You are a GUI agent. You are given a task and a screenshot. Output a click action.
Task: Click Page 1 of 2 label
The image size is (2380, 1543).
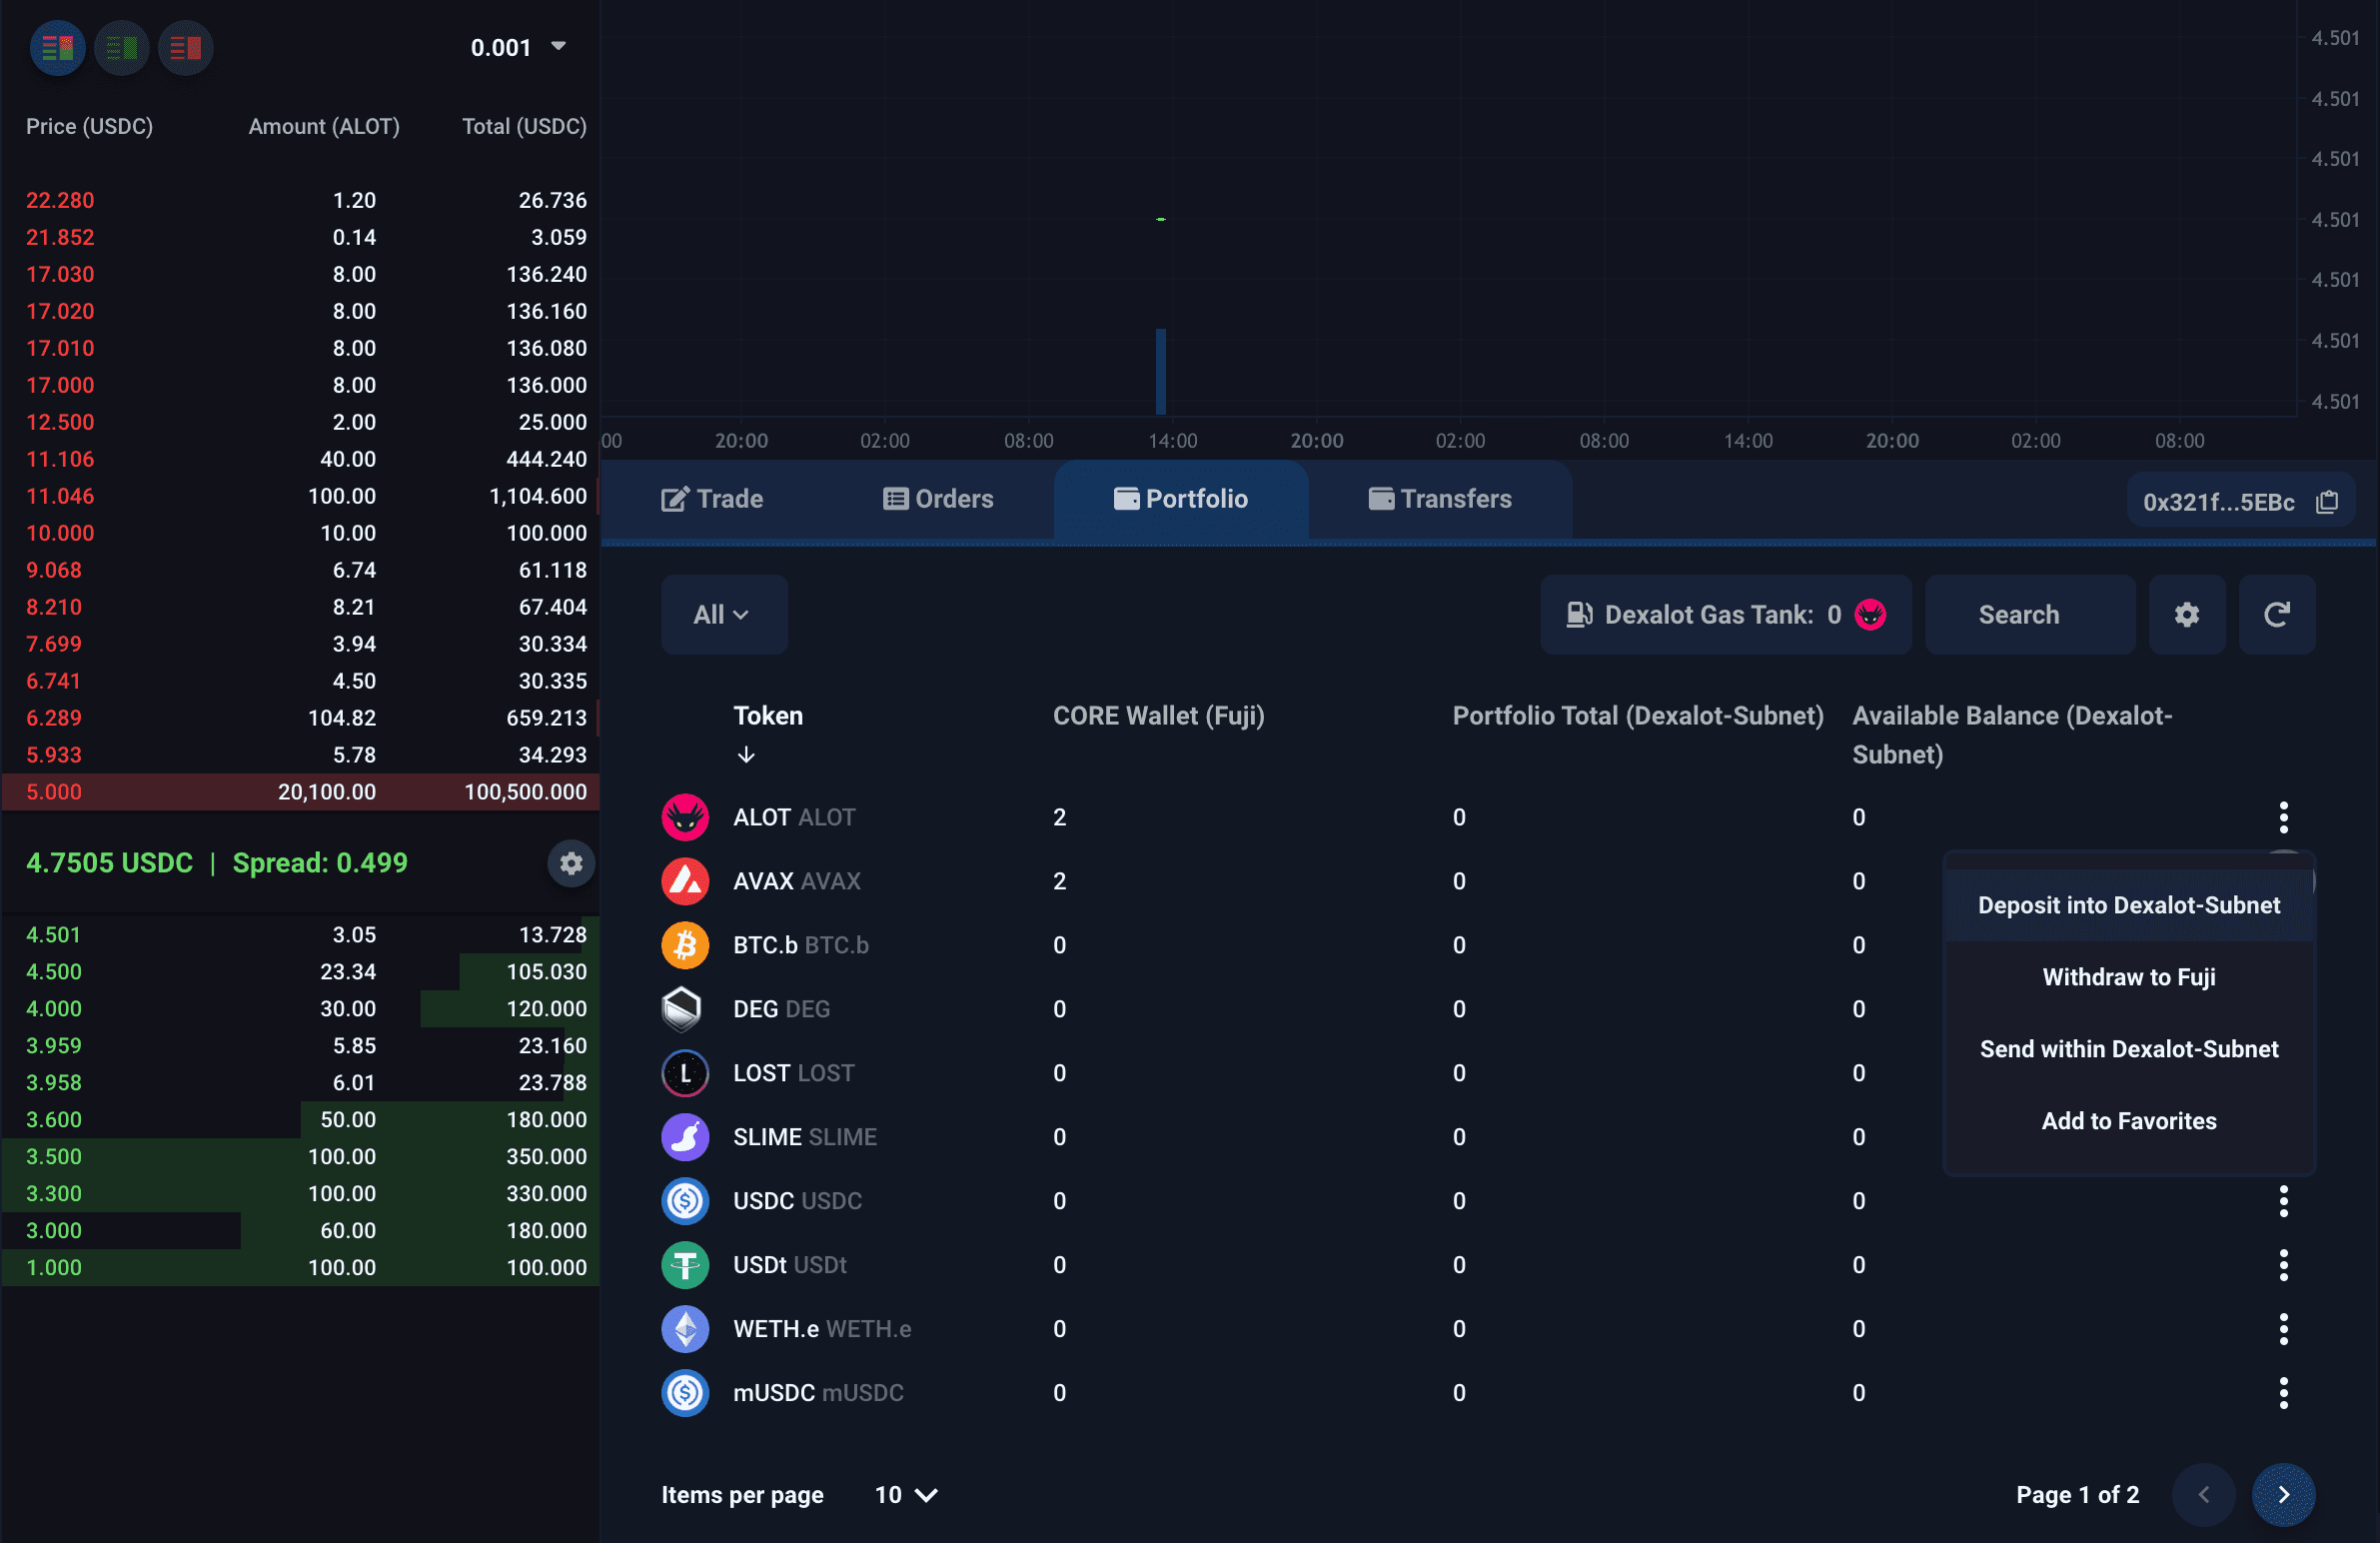pyautogui.click(x=2077, y=1494)
